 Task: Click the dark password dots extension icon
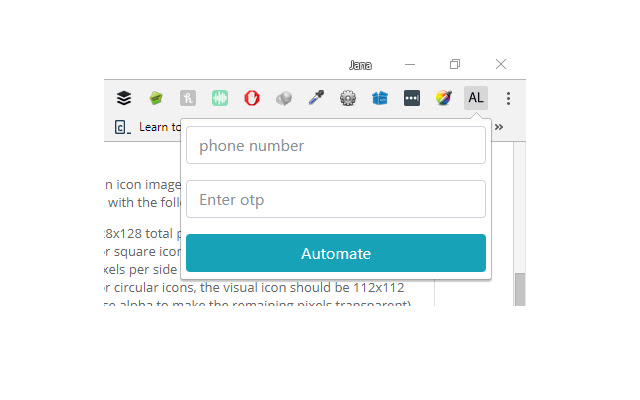[412, 98]
